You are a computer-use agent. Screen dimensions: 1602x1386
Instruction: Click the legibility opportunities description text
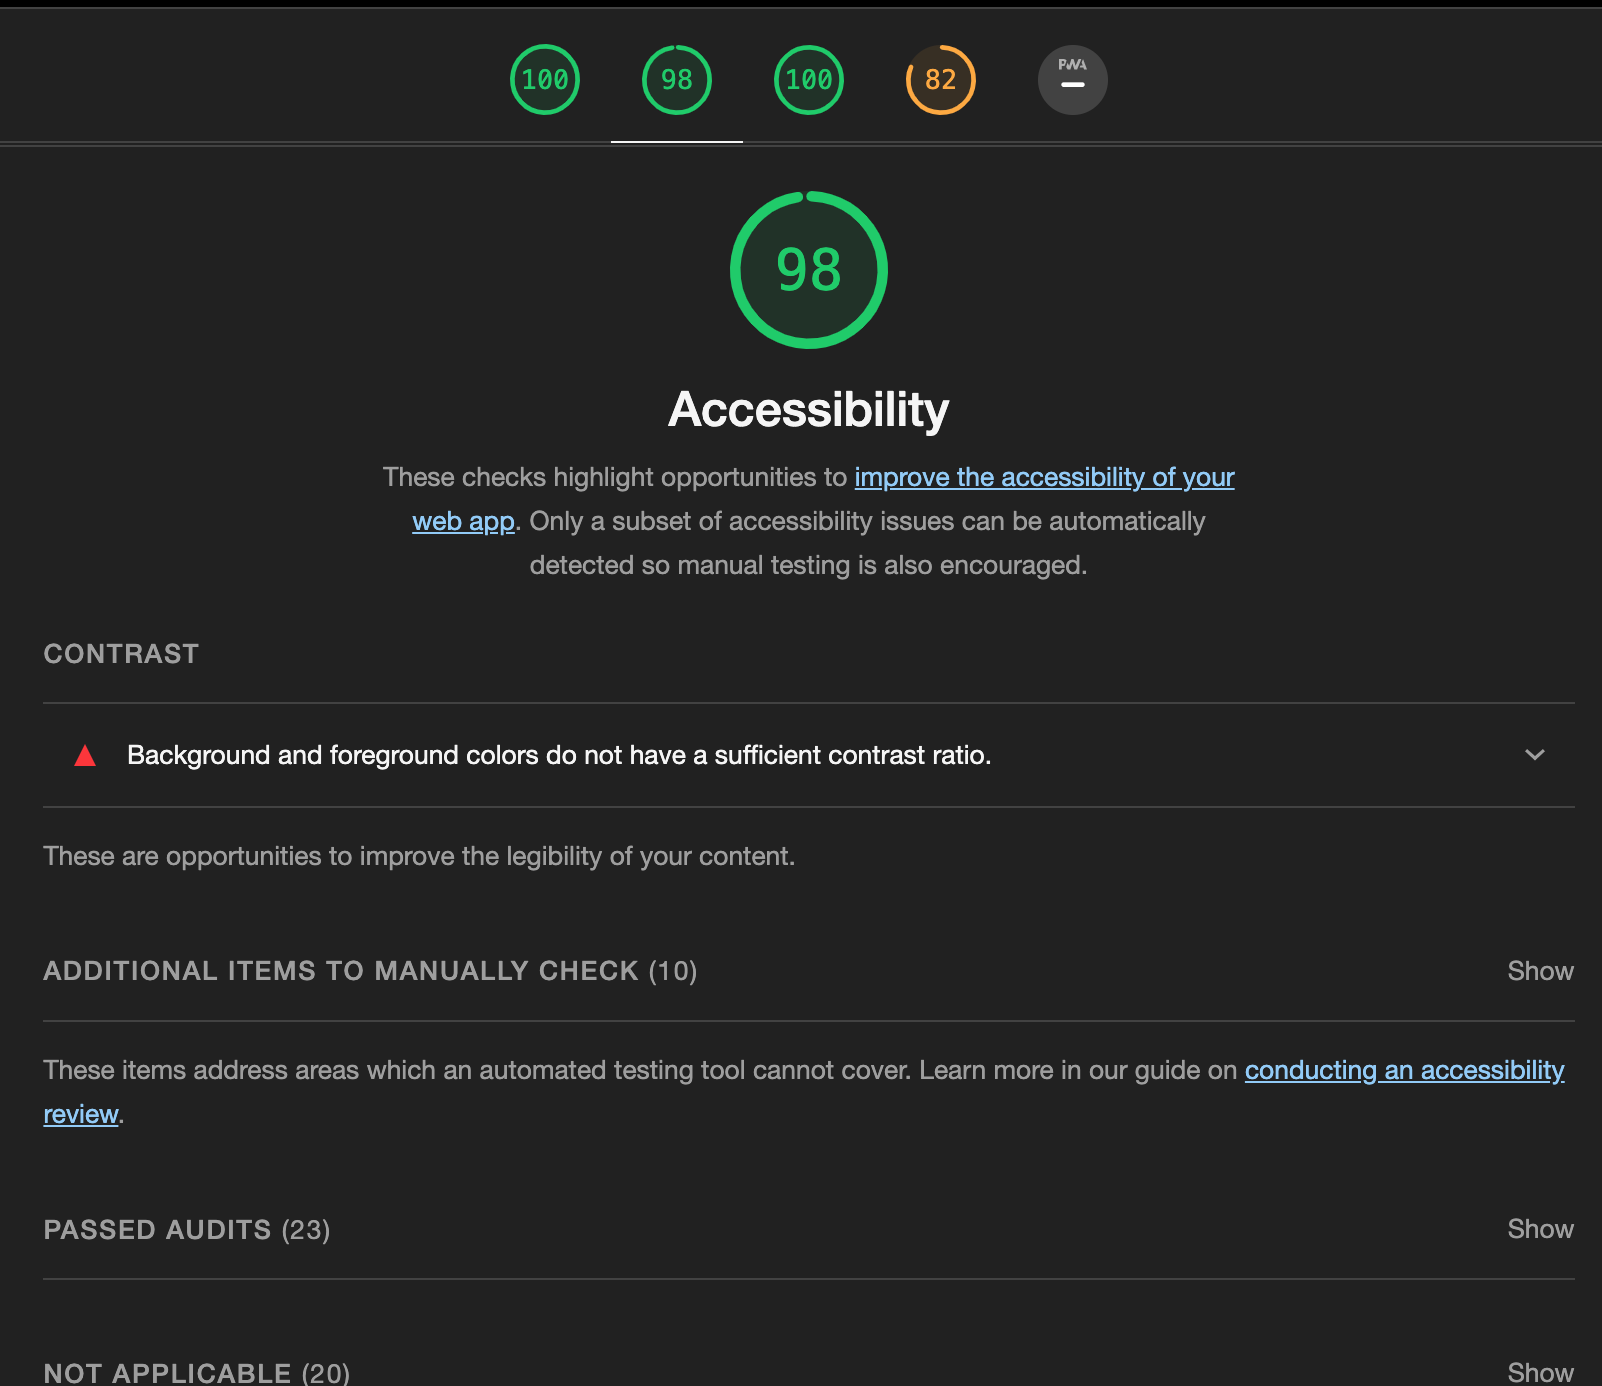point(419,856)
